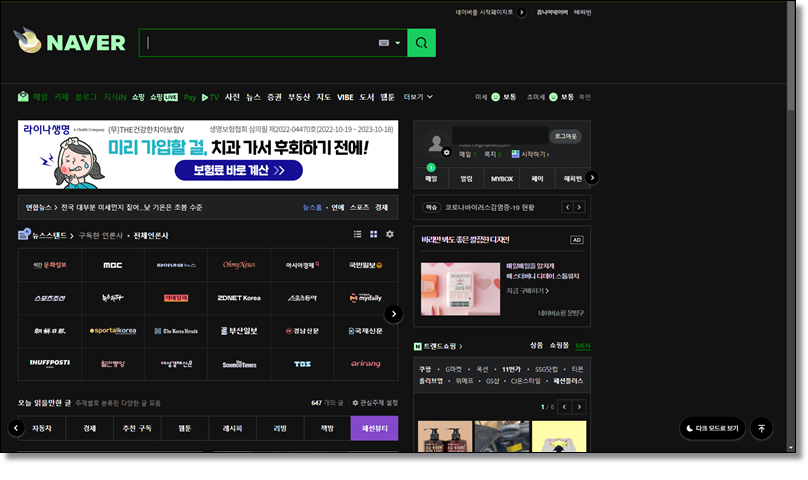Open VIBE music service

pyautogui.click(x=345, y=97)
